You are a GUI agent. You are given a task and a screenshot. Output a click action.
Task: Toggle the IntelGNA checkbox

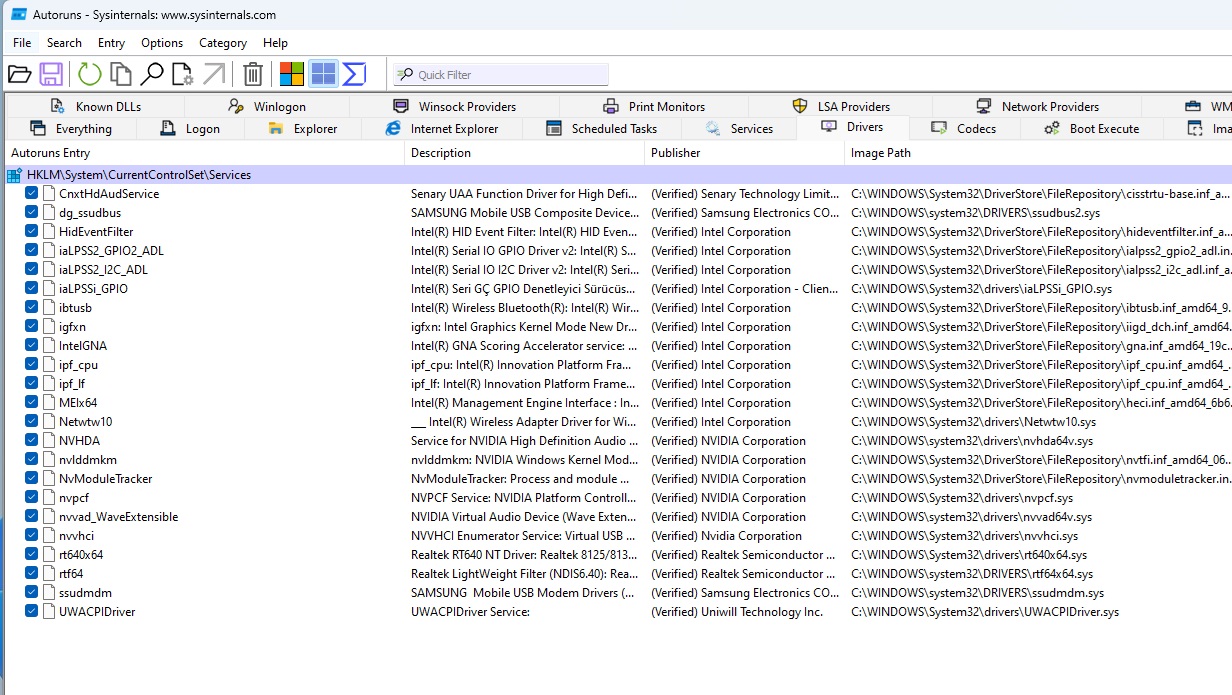32,346
